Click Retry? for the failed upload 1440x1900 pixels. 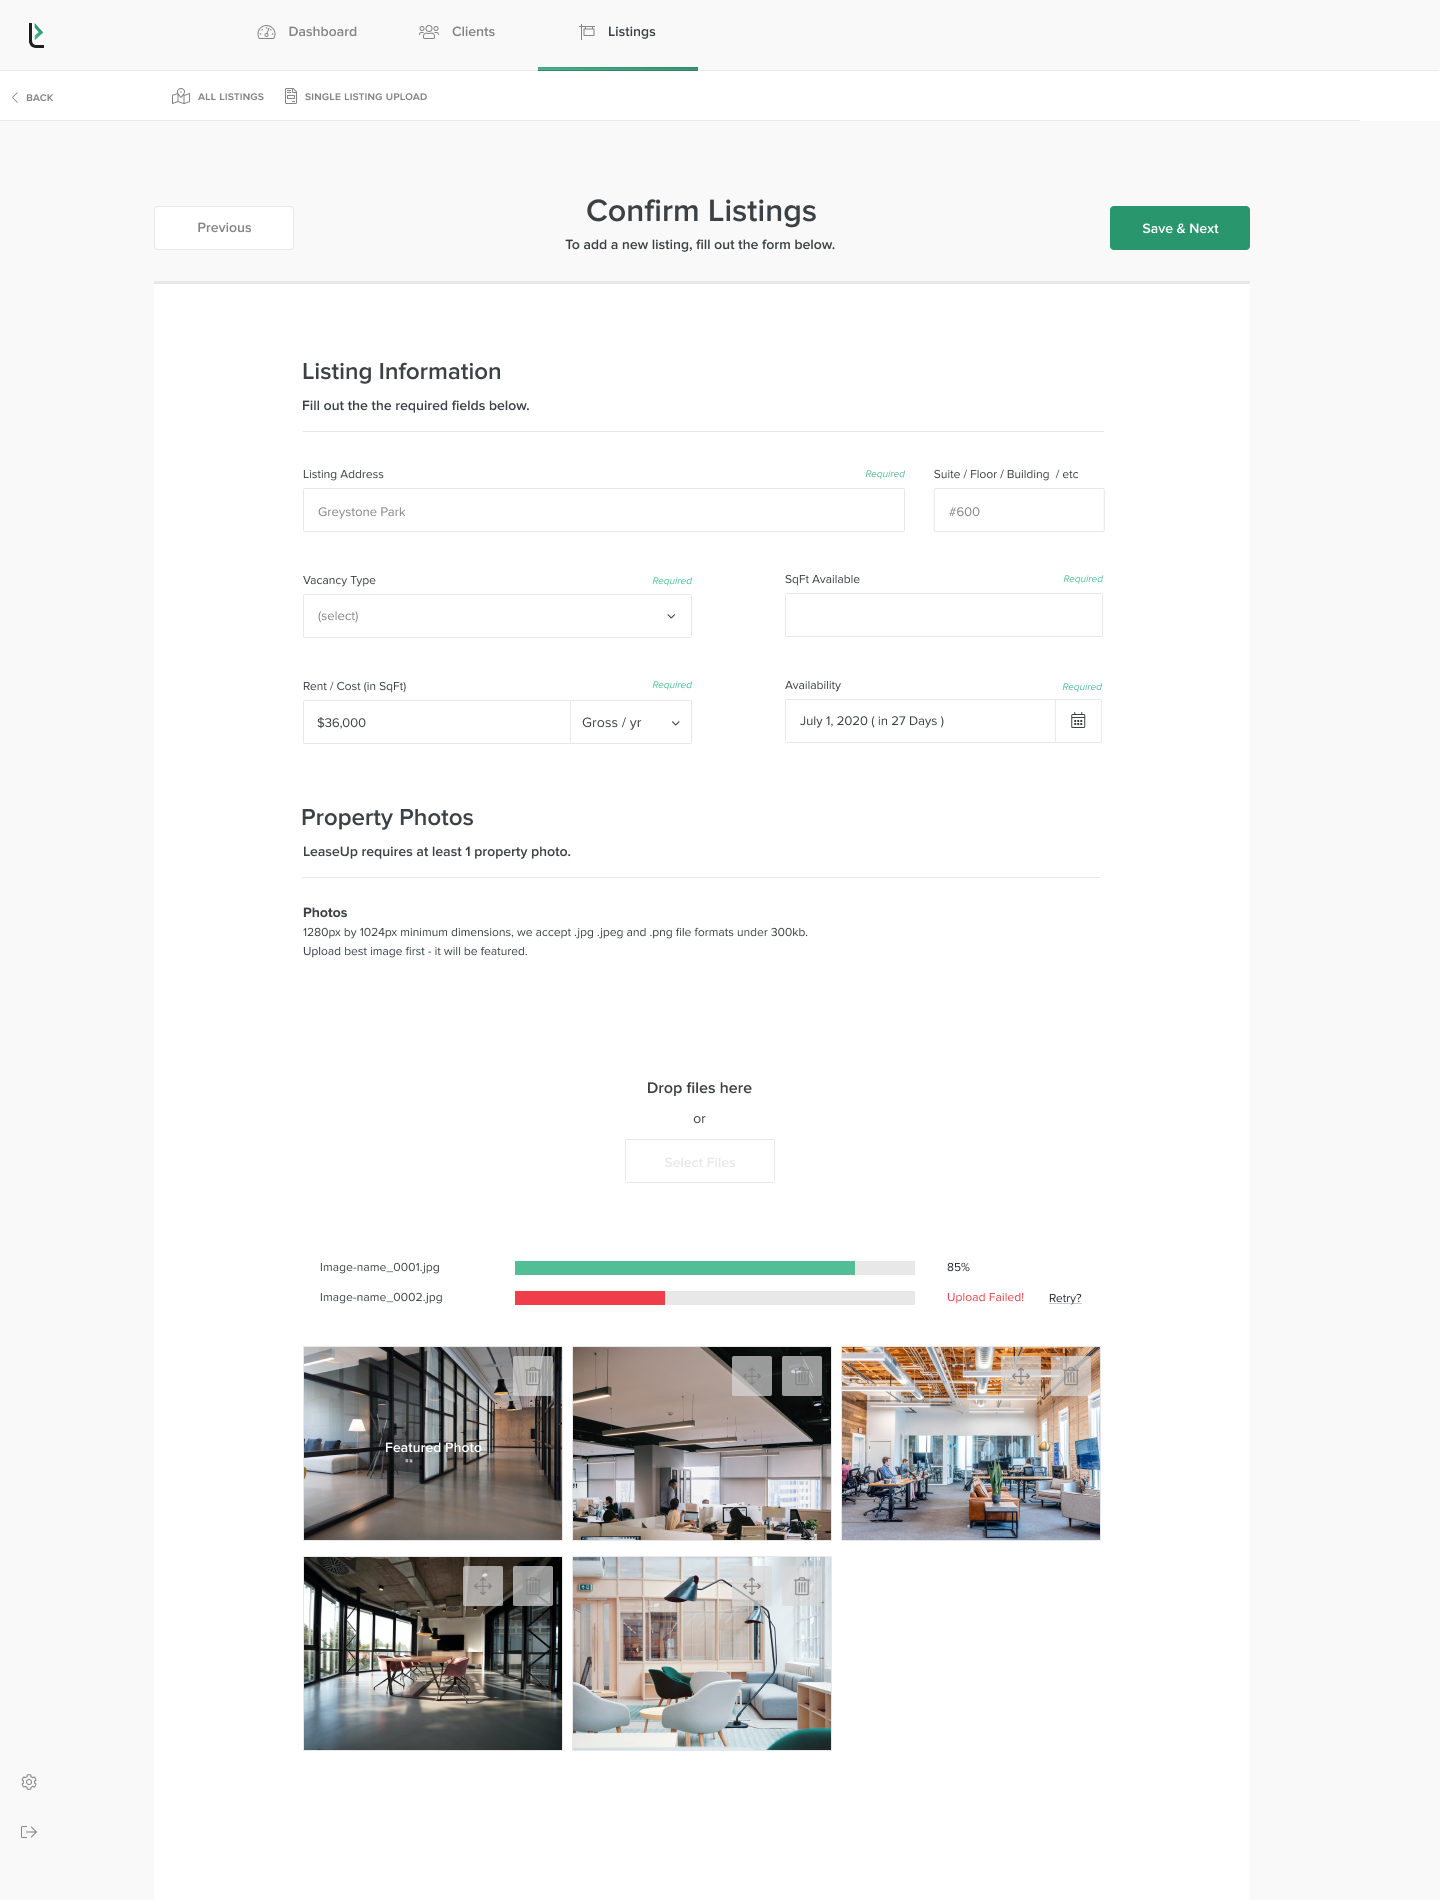(x=1065, y=1298)
